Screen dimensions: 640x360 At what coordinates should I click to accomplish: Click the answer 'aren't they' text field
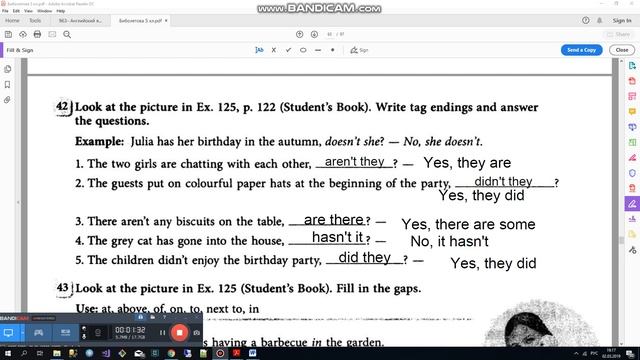[x=354, y=162]
